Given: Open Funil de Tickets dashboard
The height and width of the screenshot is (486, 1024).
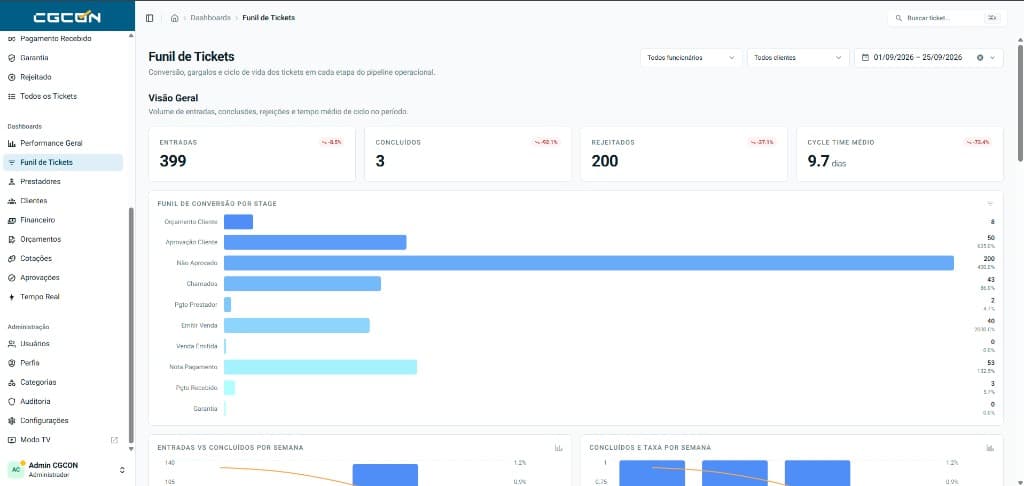Looking at the screenshot, I should [63, 163].
